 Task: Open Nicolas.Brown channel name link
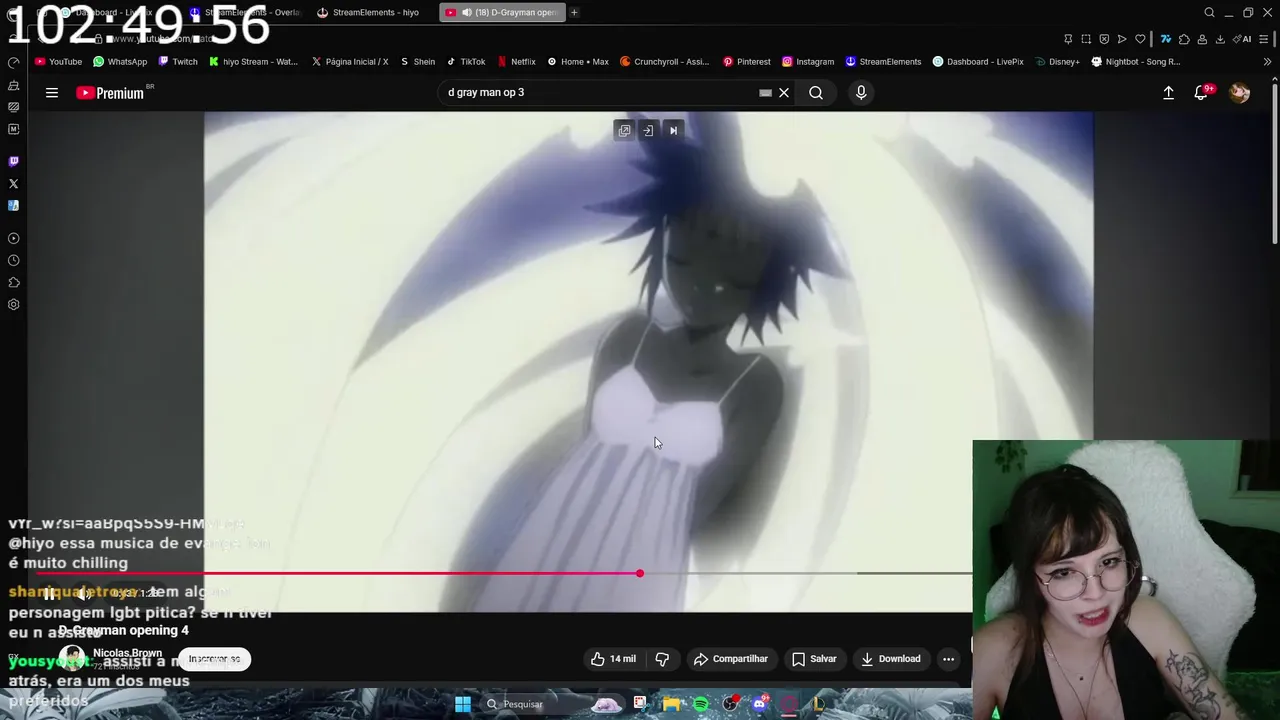coord(127,653)
